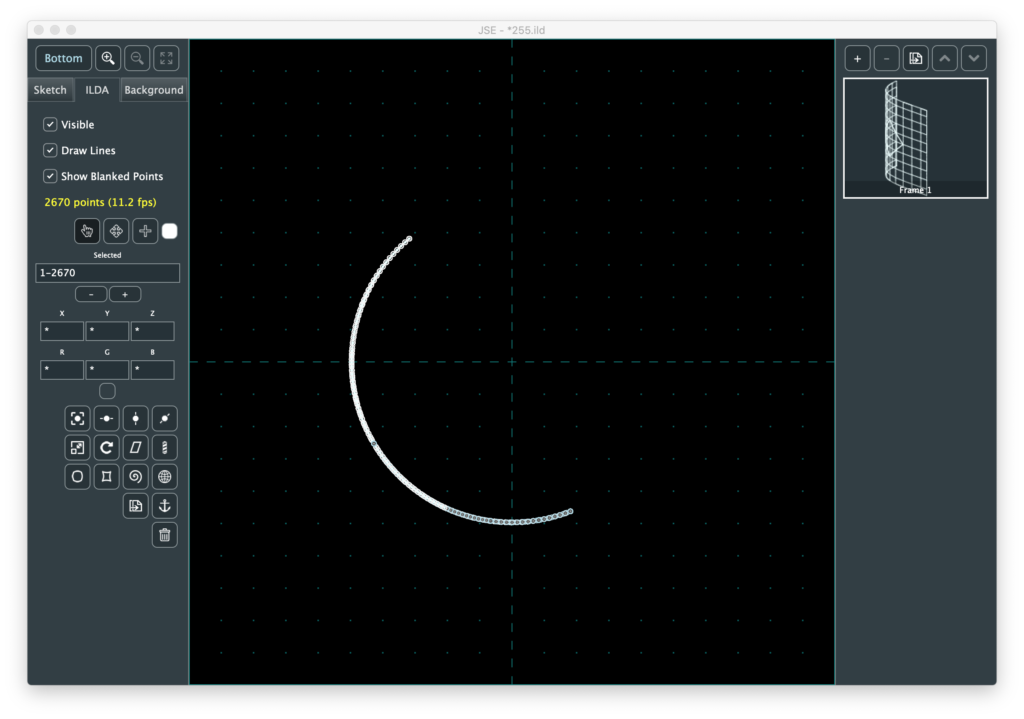Click the anchor icon
Screen dimensions: 1024x719
[165, 506]
